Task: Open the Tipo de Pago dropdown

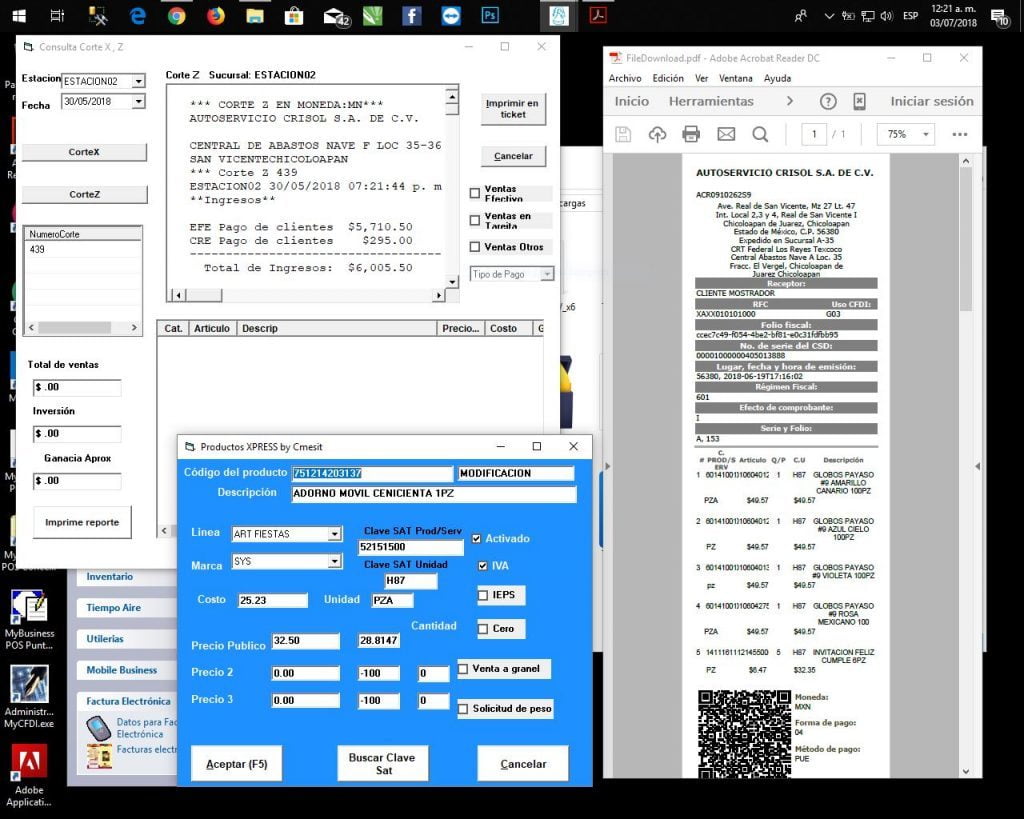Action: click(547, 274)
